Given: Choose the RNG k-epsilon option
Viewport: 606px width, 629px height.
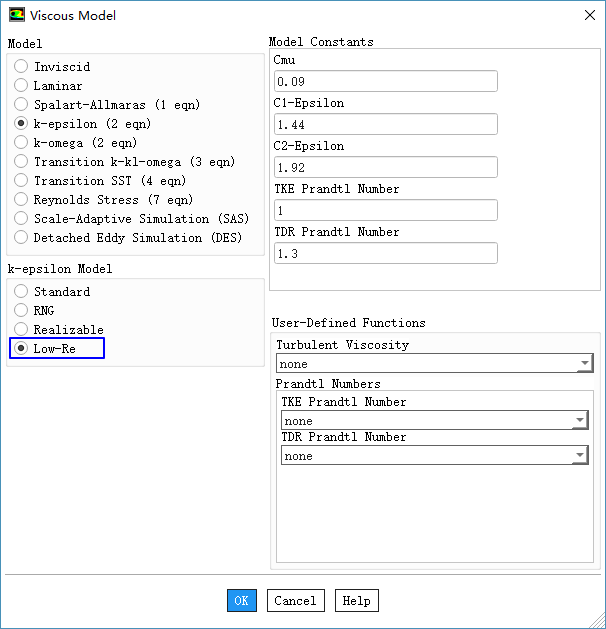Looking at the screenshot, I should (x=21, y=311).
